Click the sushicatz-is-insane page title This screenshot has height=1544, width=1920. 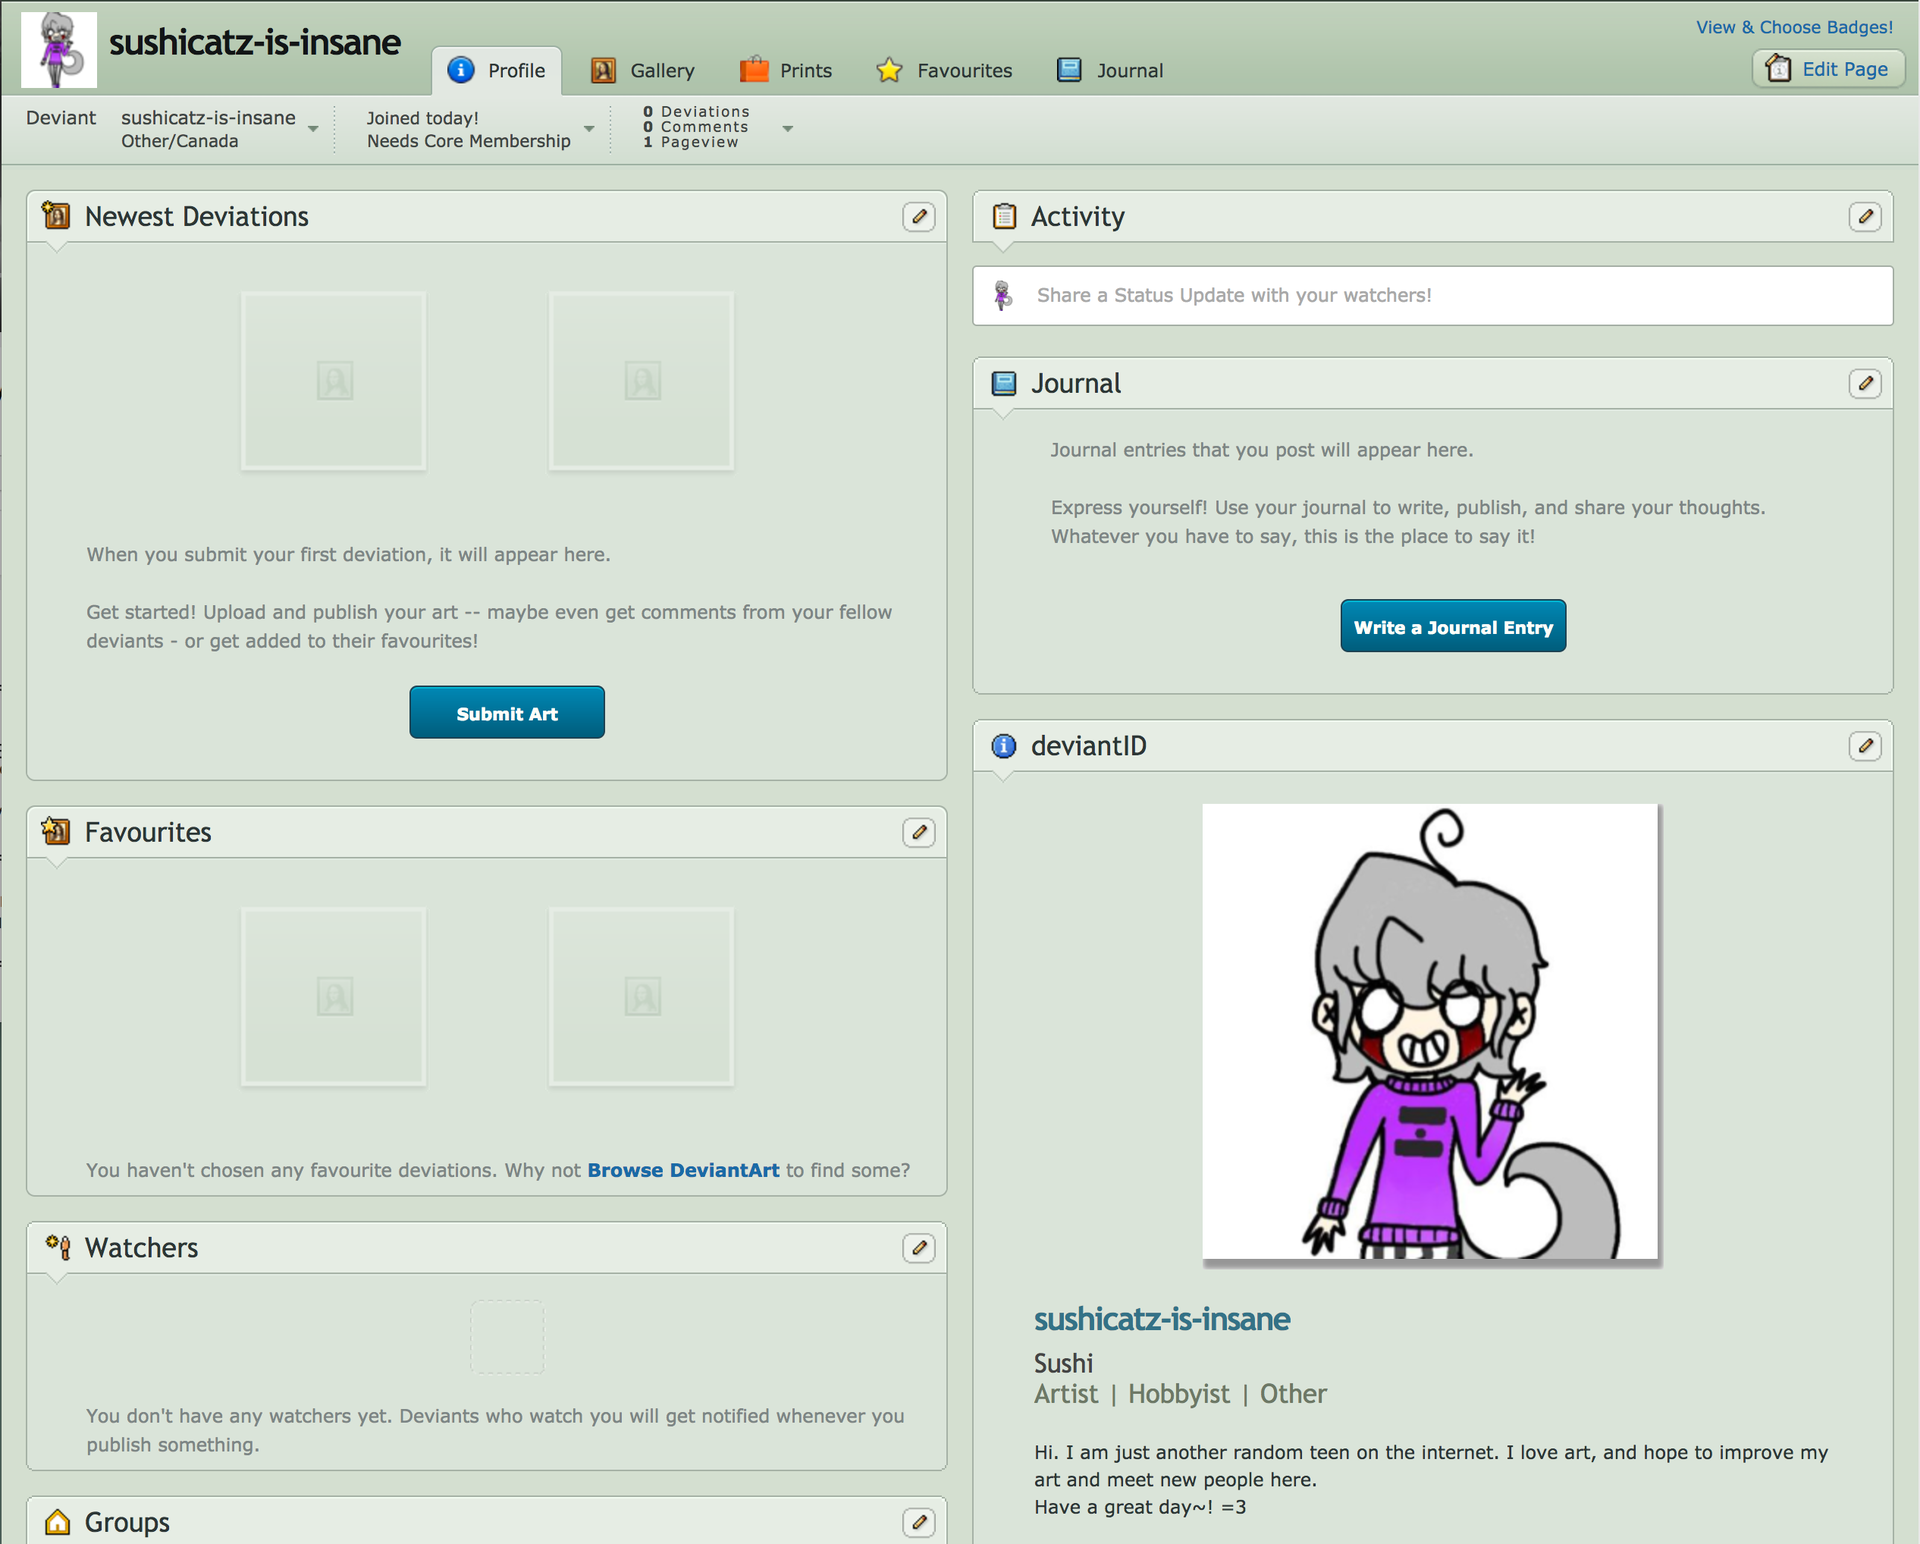(x=254, y=42)
